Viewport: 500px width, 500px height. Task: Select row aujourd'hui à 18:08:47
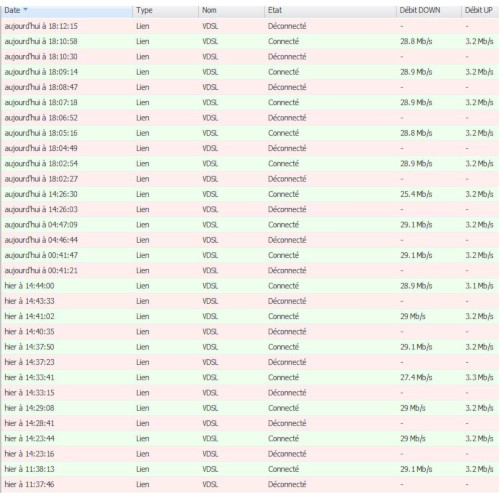250,87
